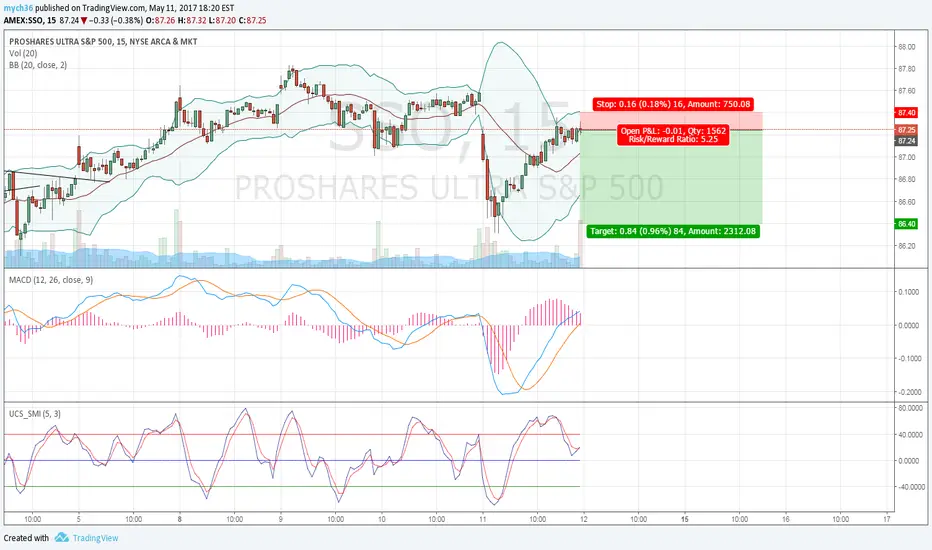Click the -40.0000 SMI axis label
Image resolution: width=932 pixels, height=550 pixels.
coord(910,487)
